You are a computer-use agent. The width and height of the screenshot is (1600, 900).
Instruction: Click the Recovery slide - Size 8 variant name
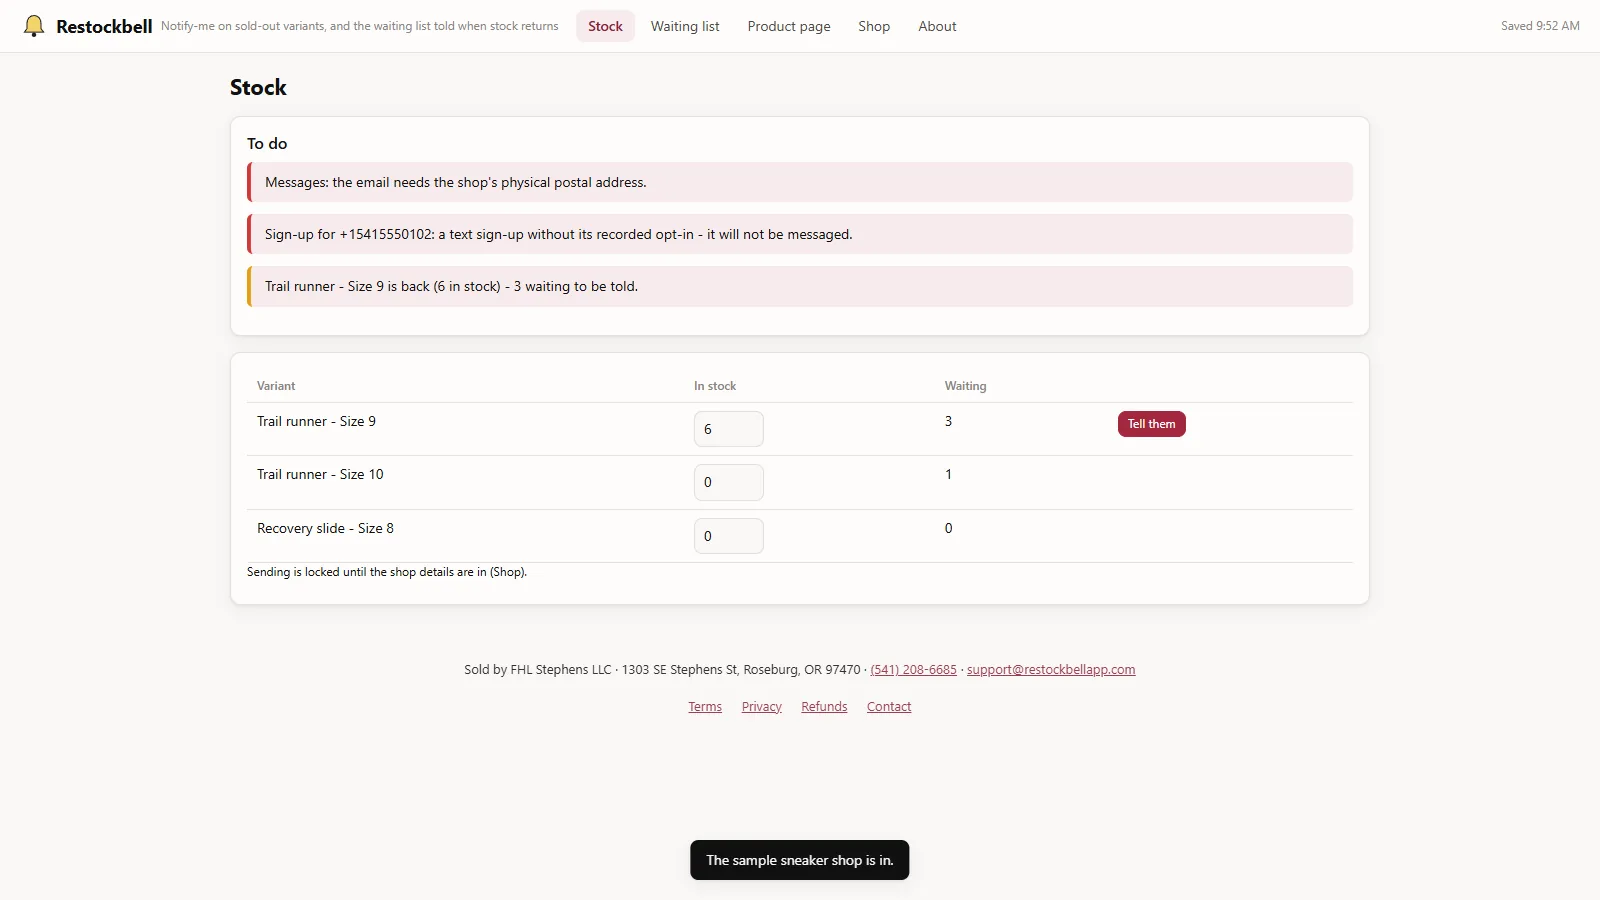(x=325, y=528)
